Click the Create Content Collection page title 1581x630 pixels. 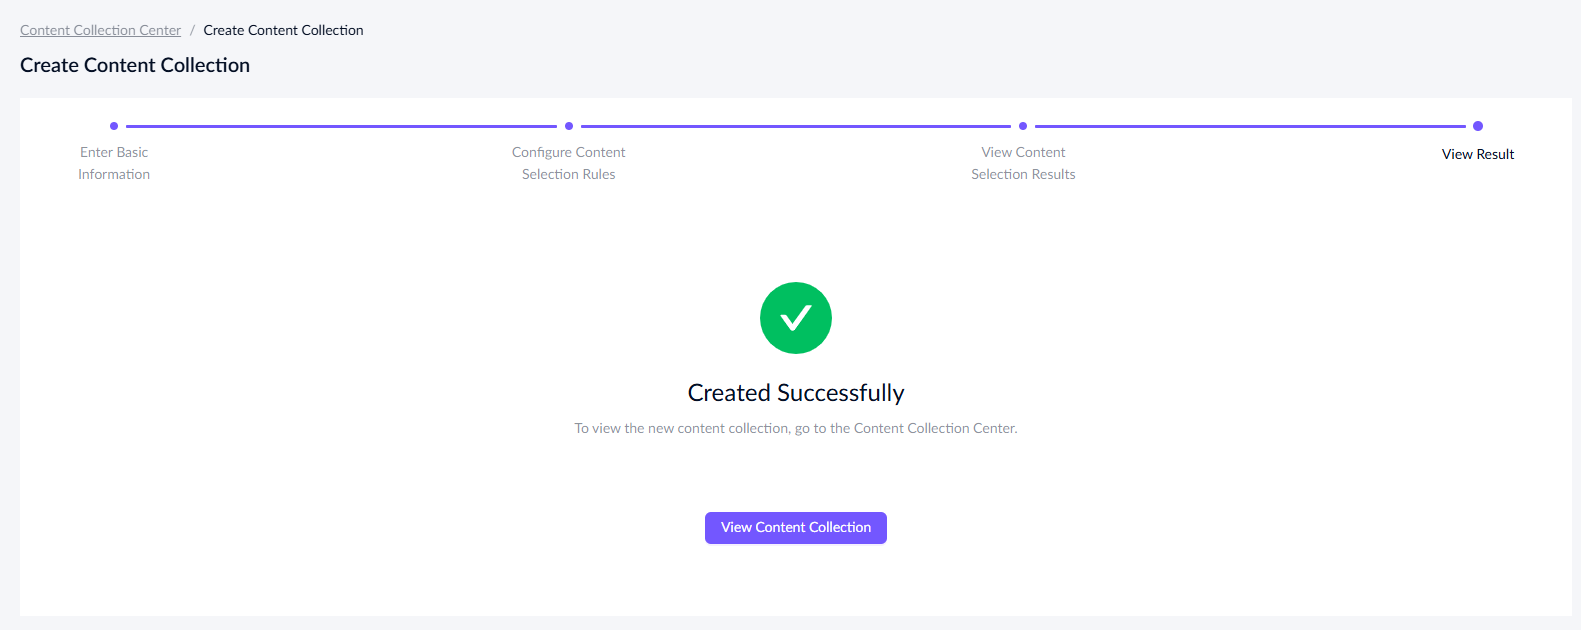coord(135,65)
